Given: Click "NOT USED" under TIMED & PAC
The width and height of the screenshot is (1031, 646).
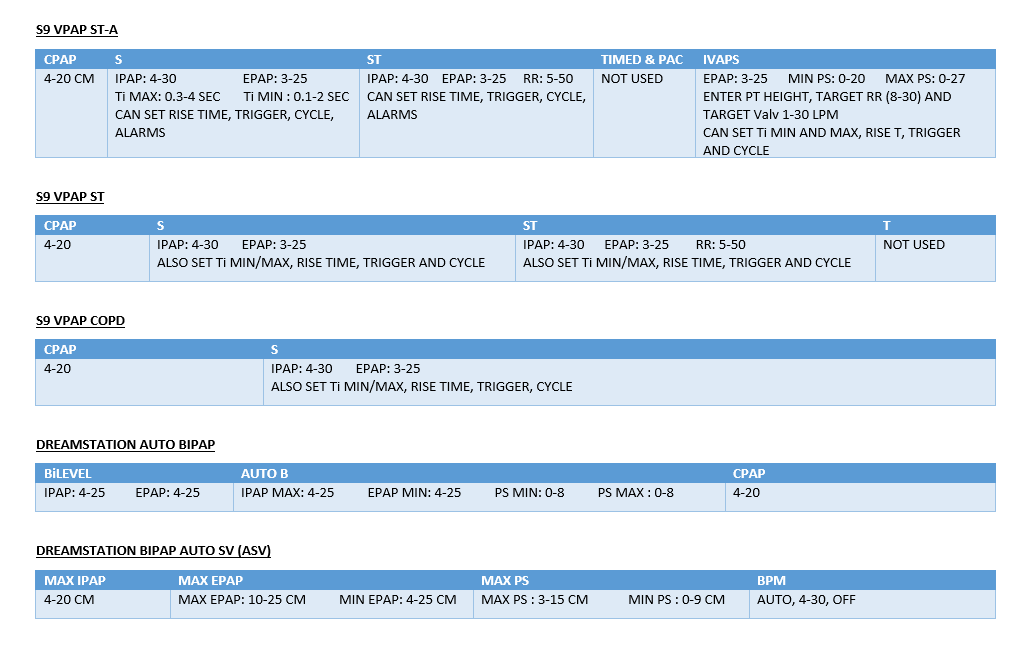Looking at the screenshot, I should click(632, 79).
